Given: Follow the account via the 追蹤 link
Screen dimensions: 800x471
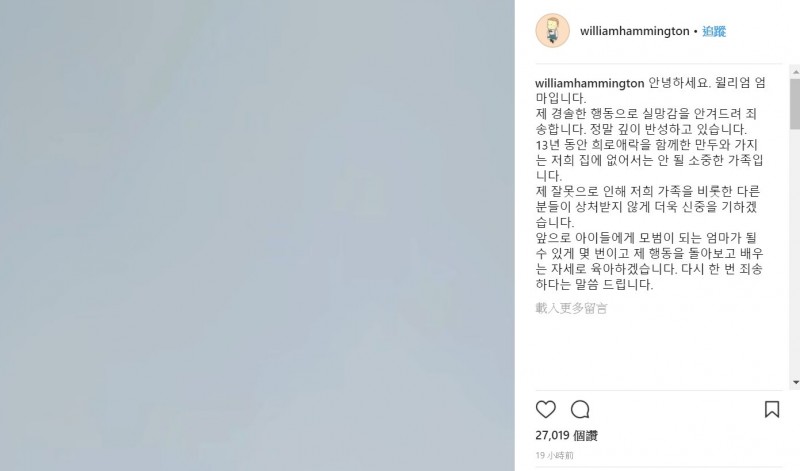Looking at the screenshot, I should (x=714, y=31).
